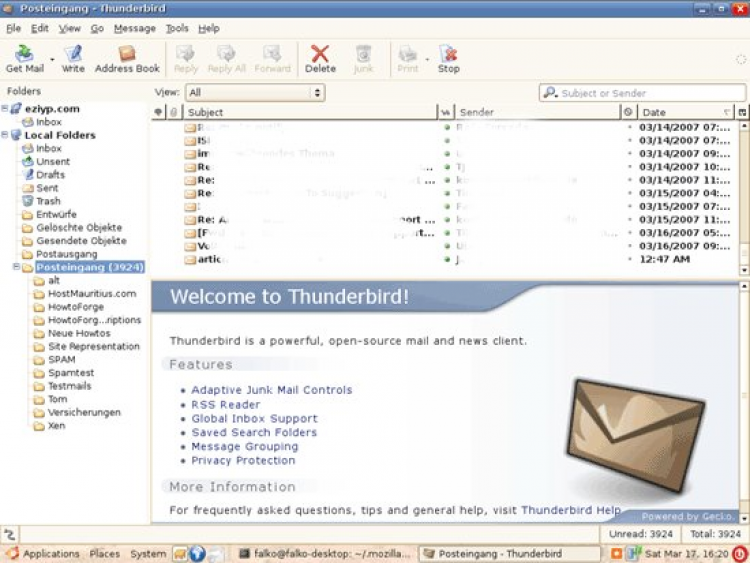Click the Forward toolbar button

point(272,59)
